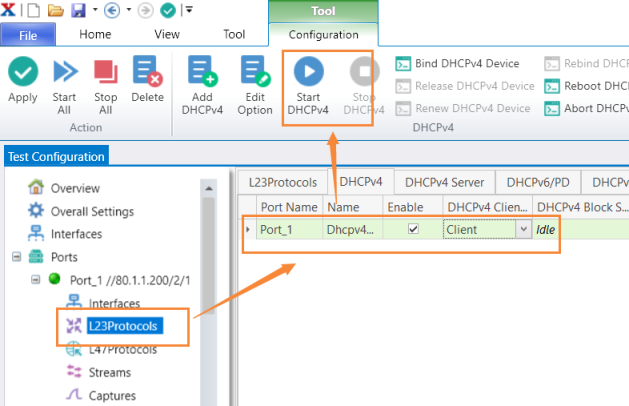
Task: Click Abort DHCPv4 button
Action: pos(585,108)
